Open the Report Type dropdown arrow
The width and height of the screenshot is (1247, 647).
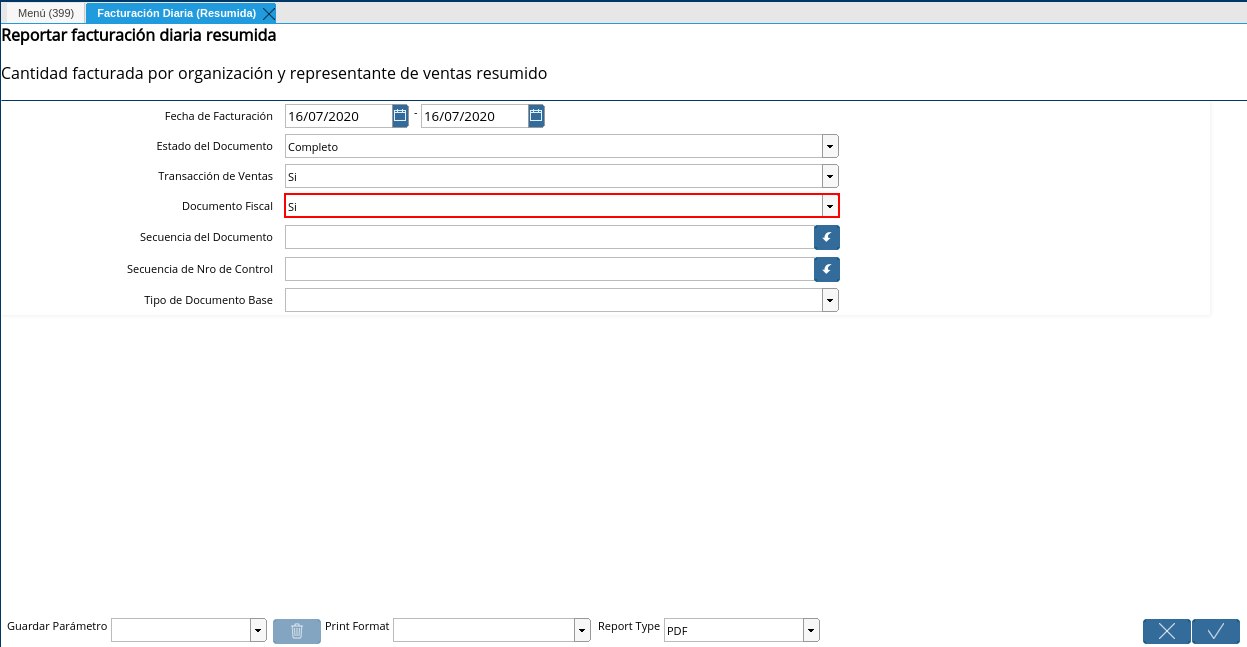tap(811, 630)
